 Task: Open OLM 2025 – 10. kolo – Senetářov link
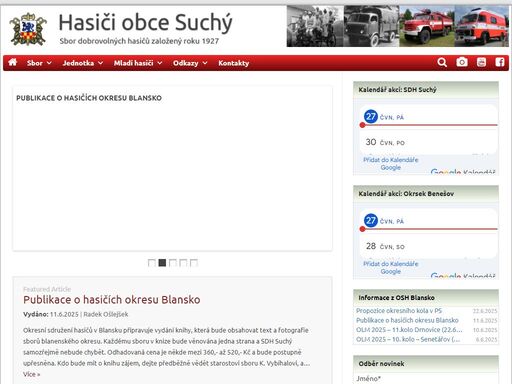tap(408, 339)
